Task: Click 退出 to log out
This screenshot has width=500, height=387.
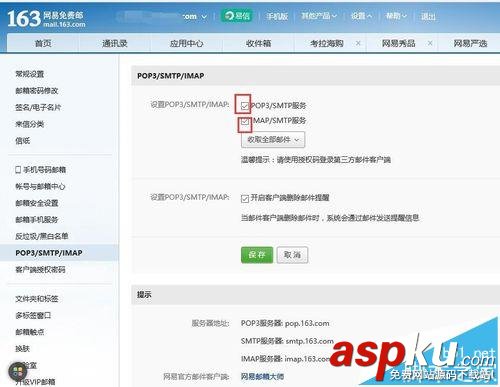Action: (x=428, y=16)
